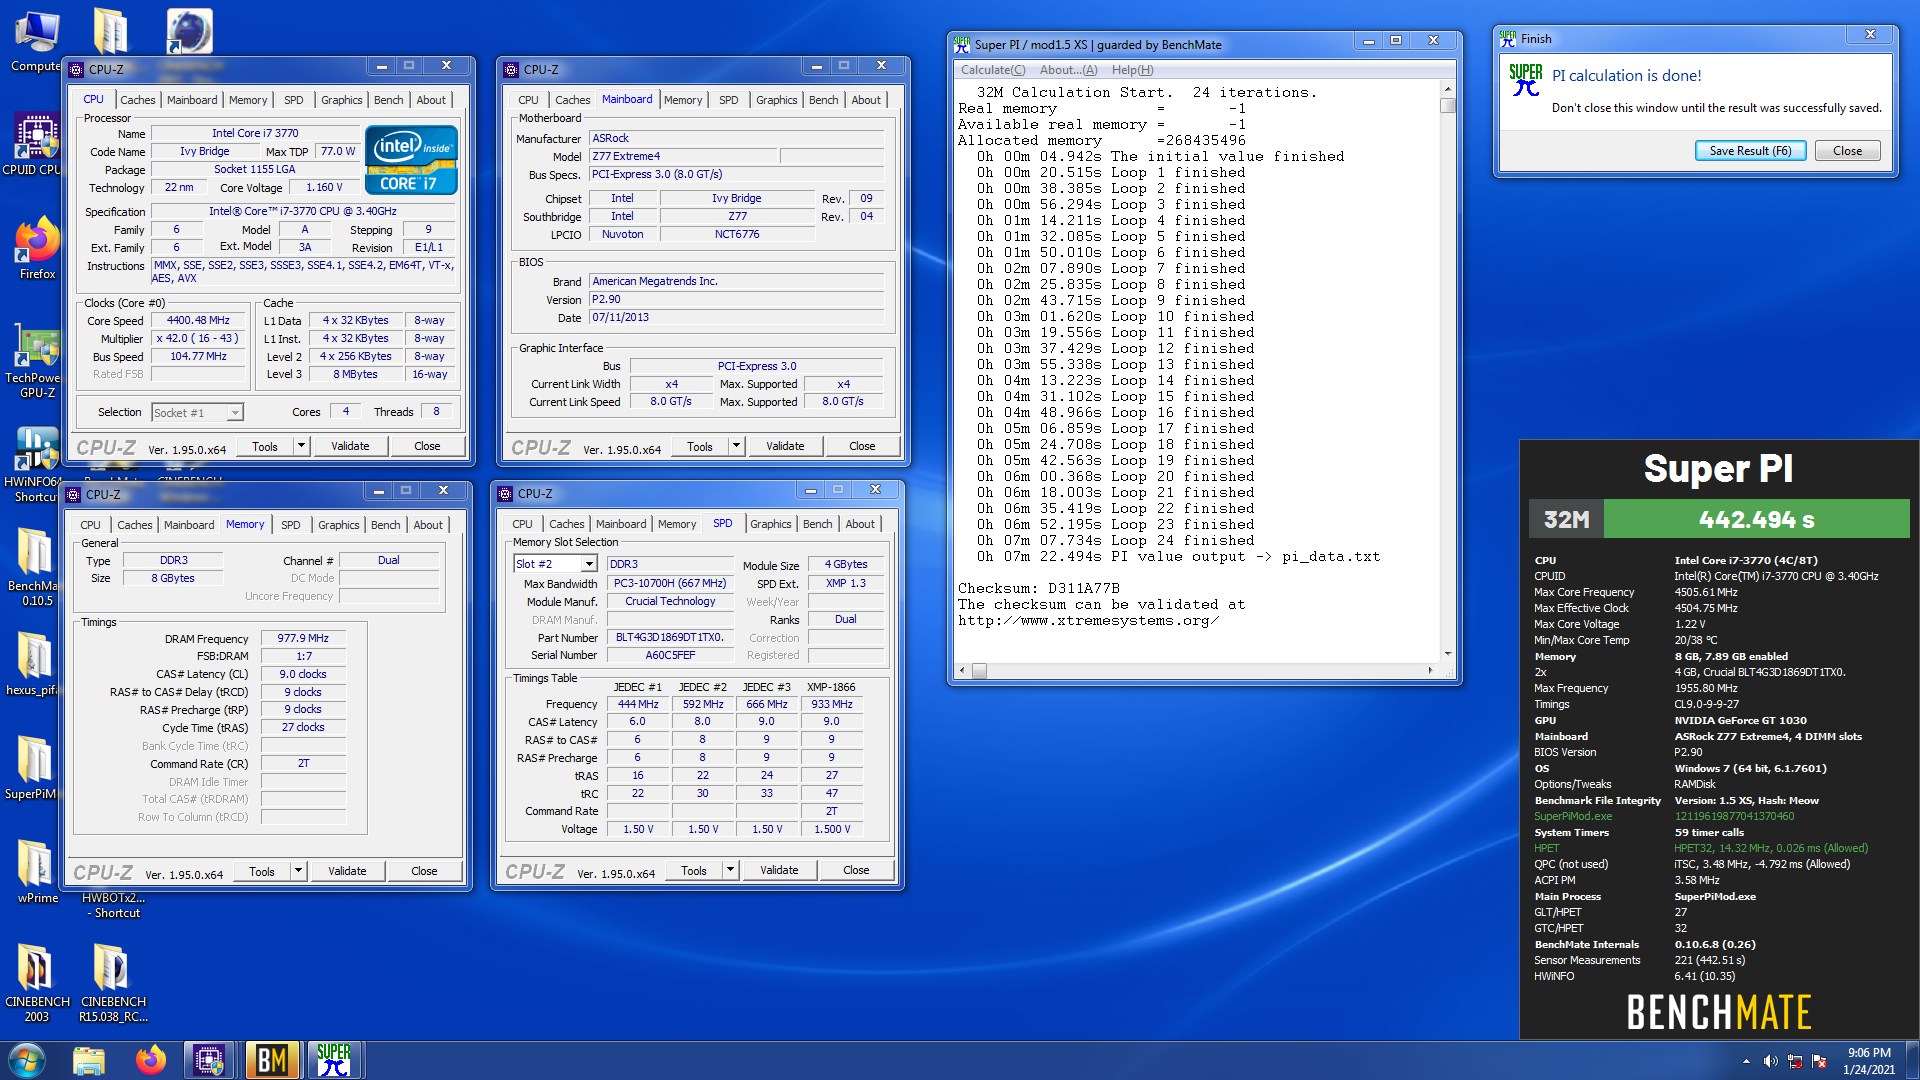Click XMP-1866 column header
The height and width of the screenshot is (1080, 1920).
(x=831, y=687)
